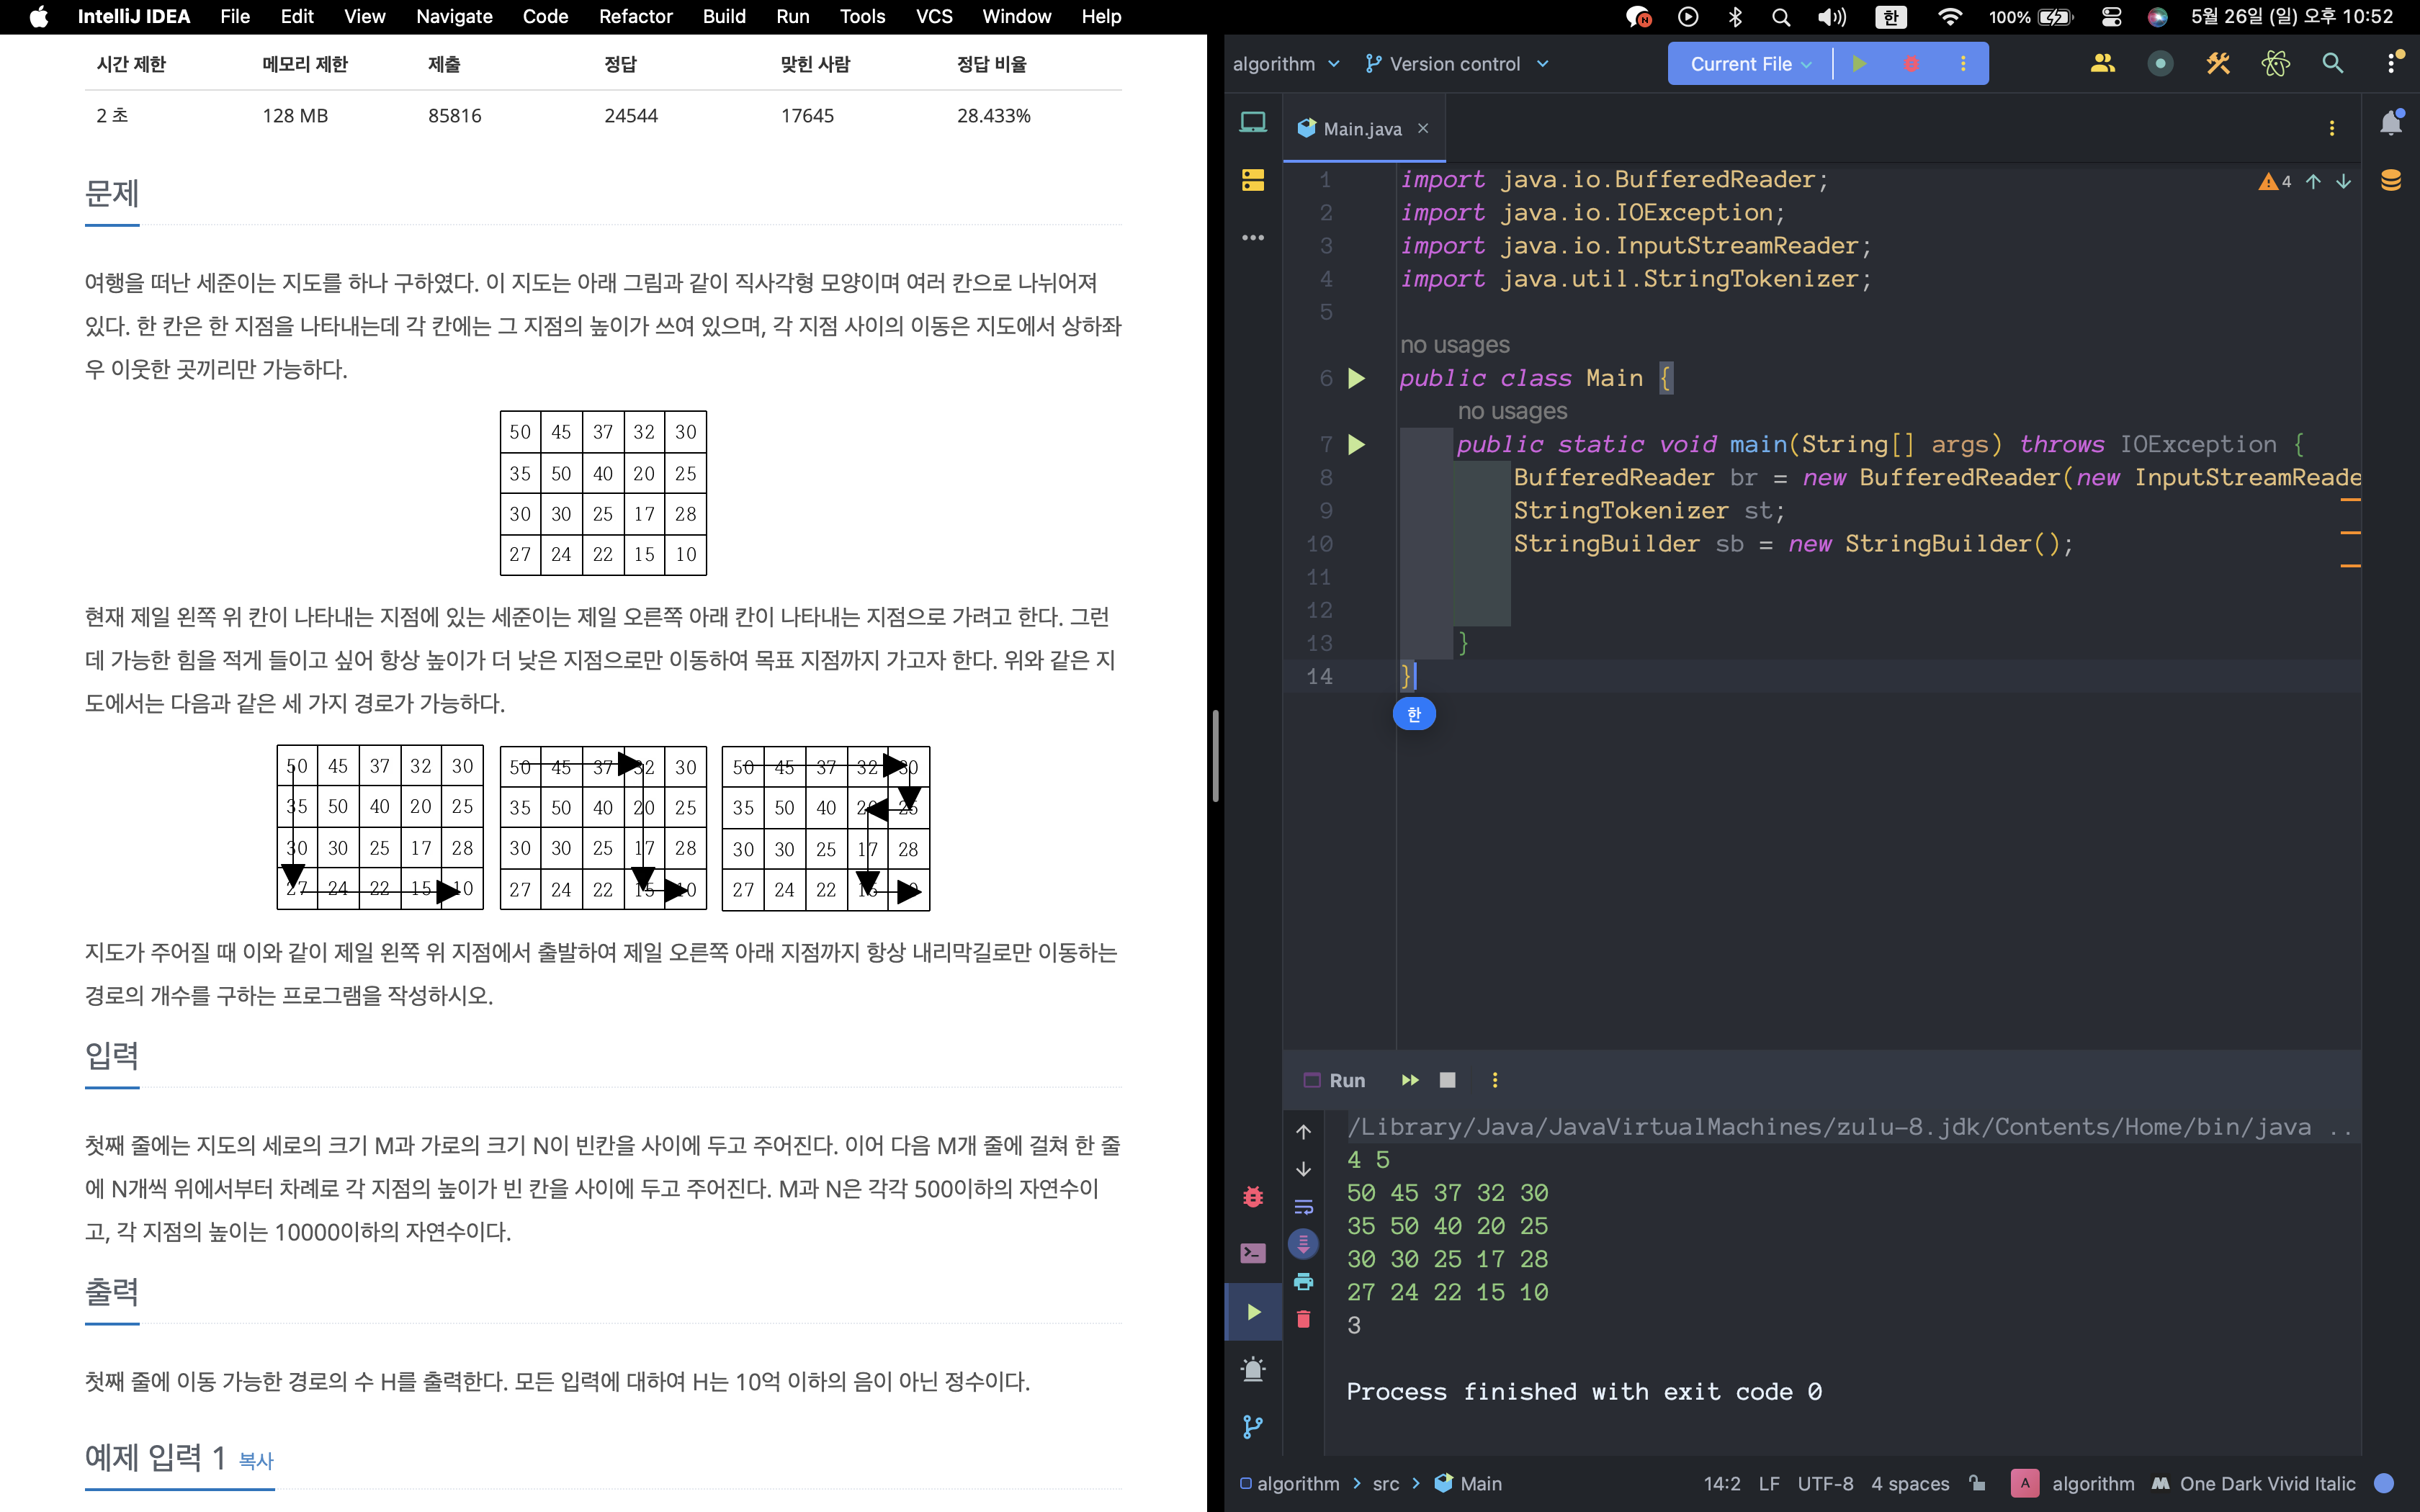Open the Version control dropdown

(x=1456, y=64)
